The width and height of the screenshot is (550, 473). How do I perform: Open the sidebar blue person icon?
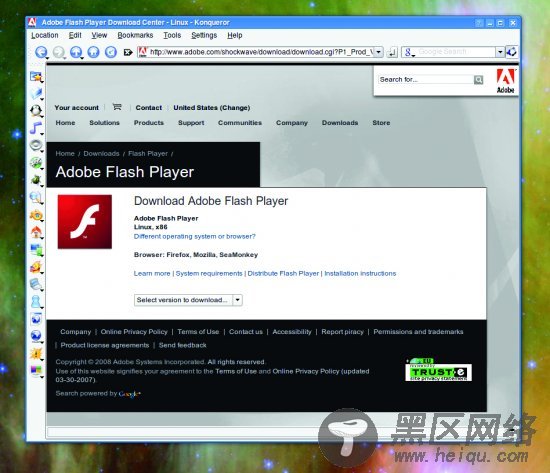pos(36,301)
